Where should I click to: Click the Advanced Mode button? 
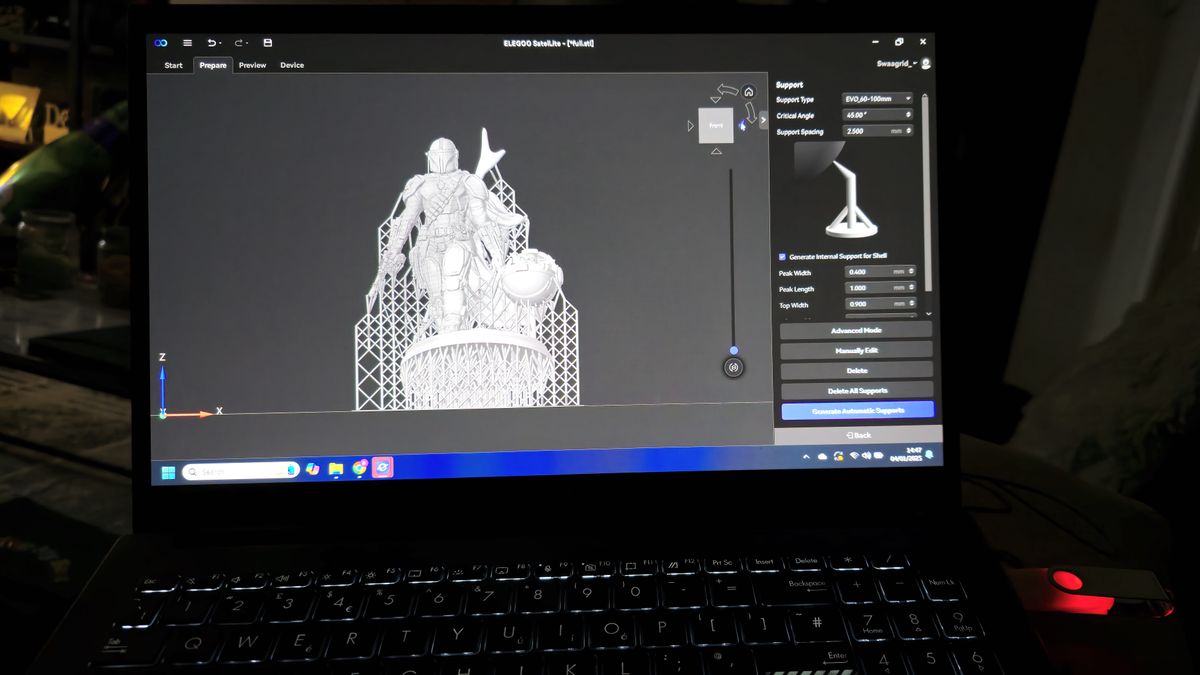pyautogui.click(x=856, y=330)
